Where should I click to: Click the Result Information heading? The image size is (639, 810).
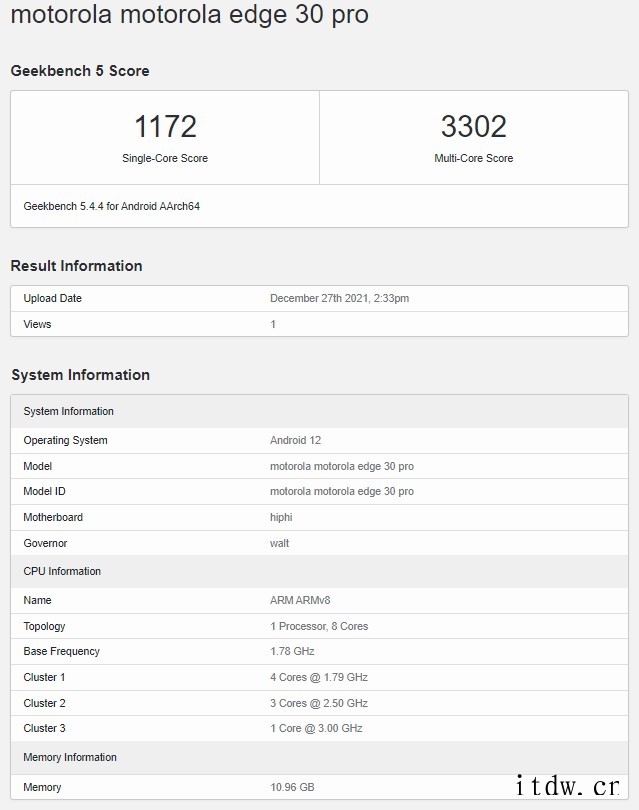76,266
